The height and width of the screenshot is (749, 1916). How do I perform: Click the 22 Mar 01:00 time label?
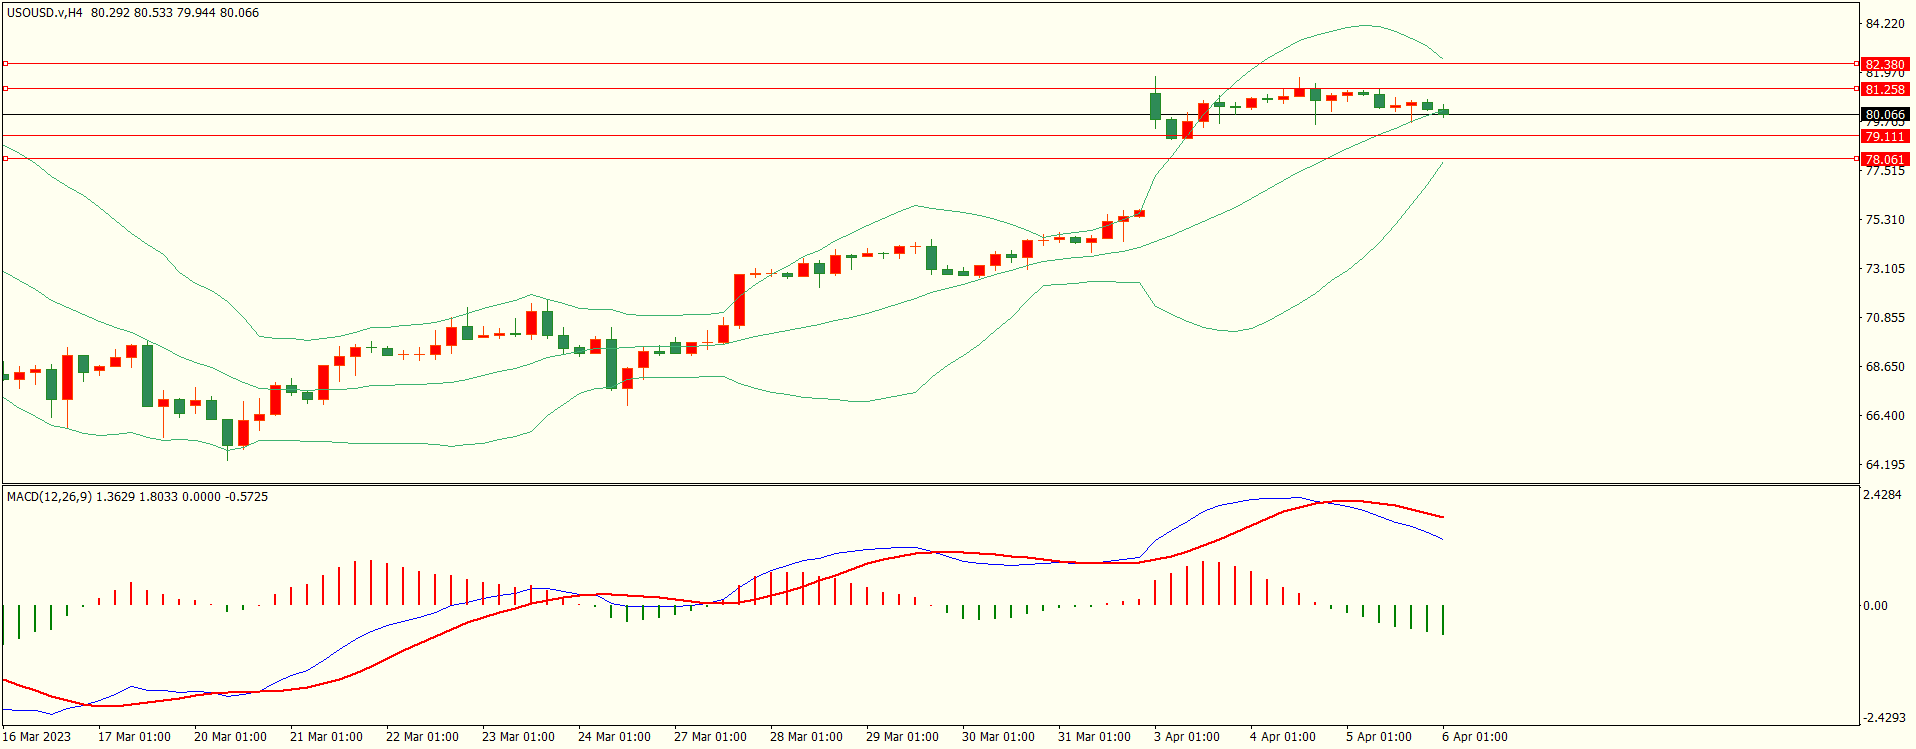click(x=422, y=737)
